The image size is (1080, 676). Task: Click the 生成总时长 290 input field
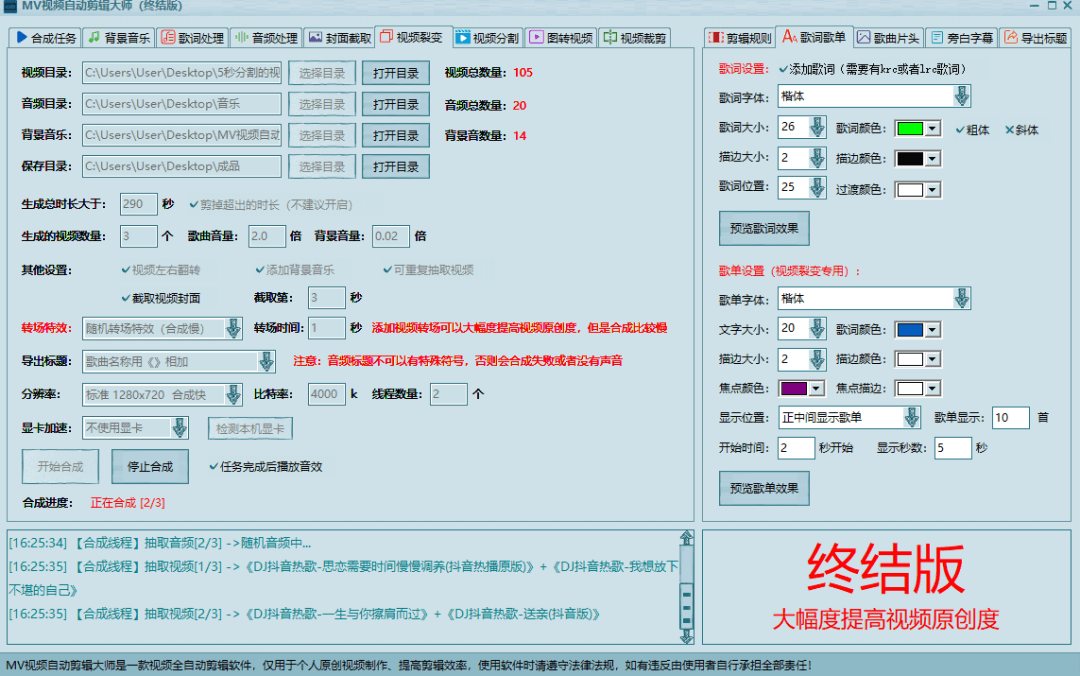[x=138, y=203]
